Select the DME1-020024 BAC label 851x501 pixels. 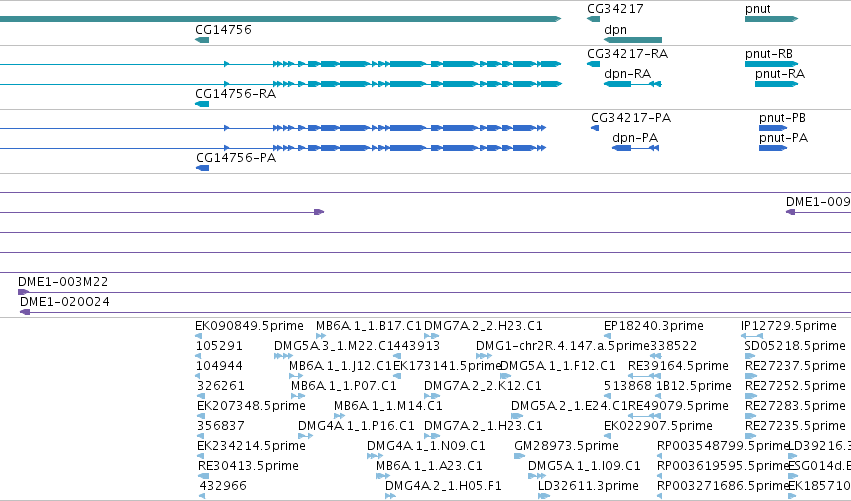[x=65, y=302]
